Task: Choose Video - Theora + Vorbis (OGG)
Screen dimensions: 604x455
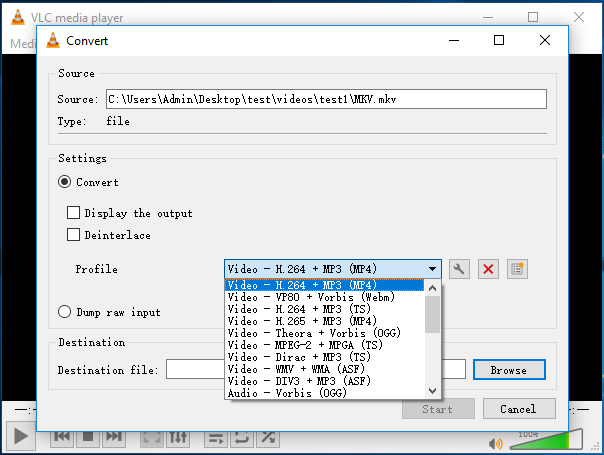Action: (324, 332)
